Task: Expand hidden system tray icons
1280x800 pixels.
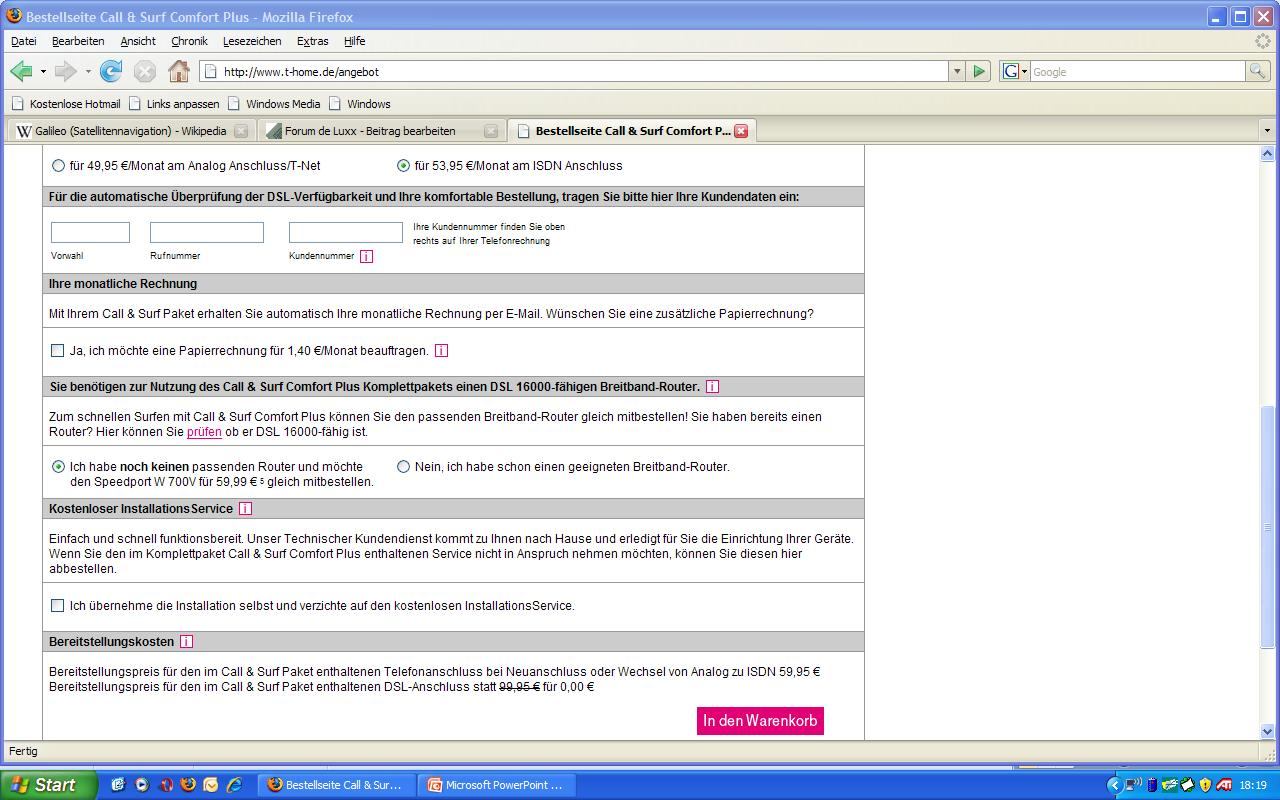Action: [x=1114, y=785]
